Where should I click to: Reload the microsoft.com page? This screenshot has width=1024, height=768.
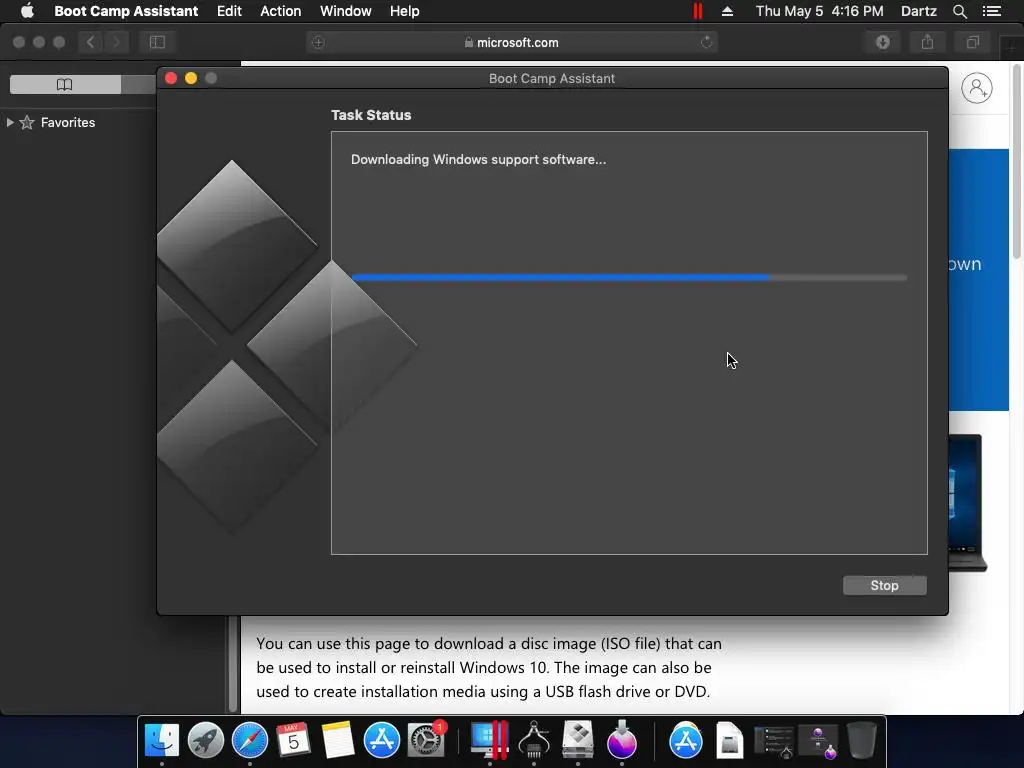(x=706, y=42)
